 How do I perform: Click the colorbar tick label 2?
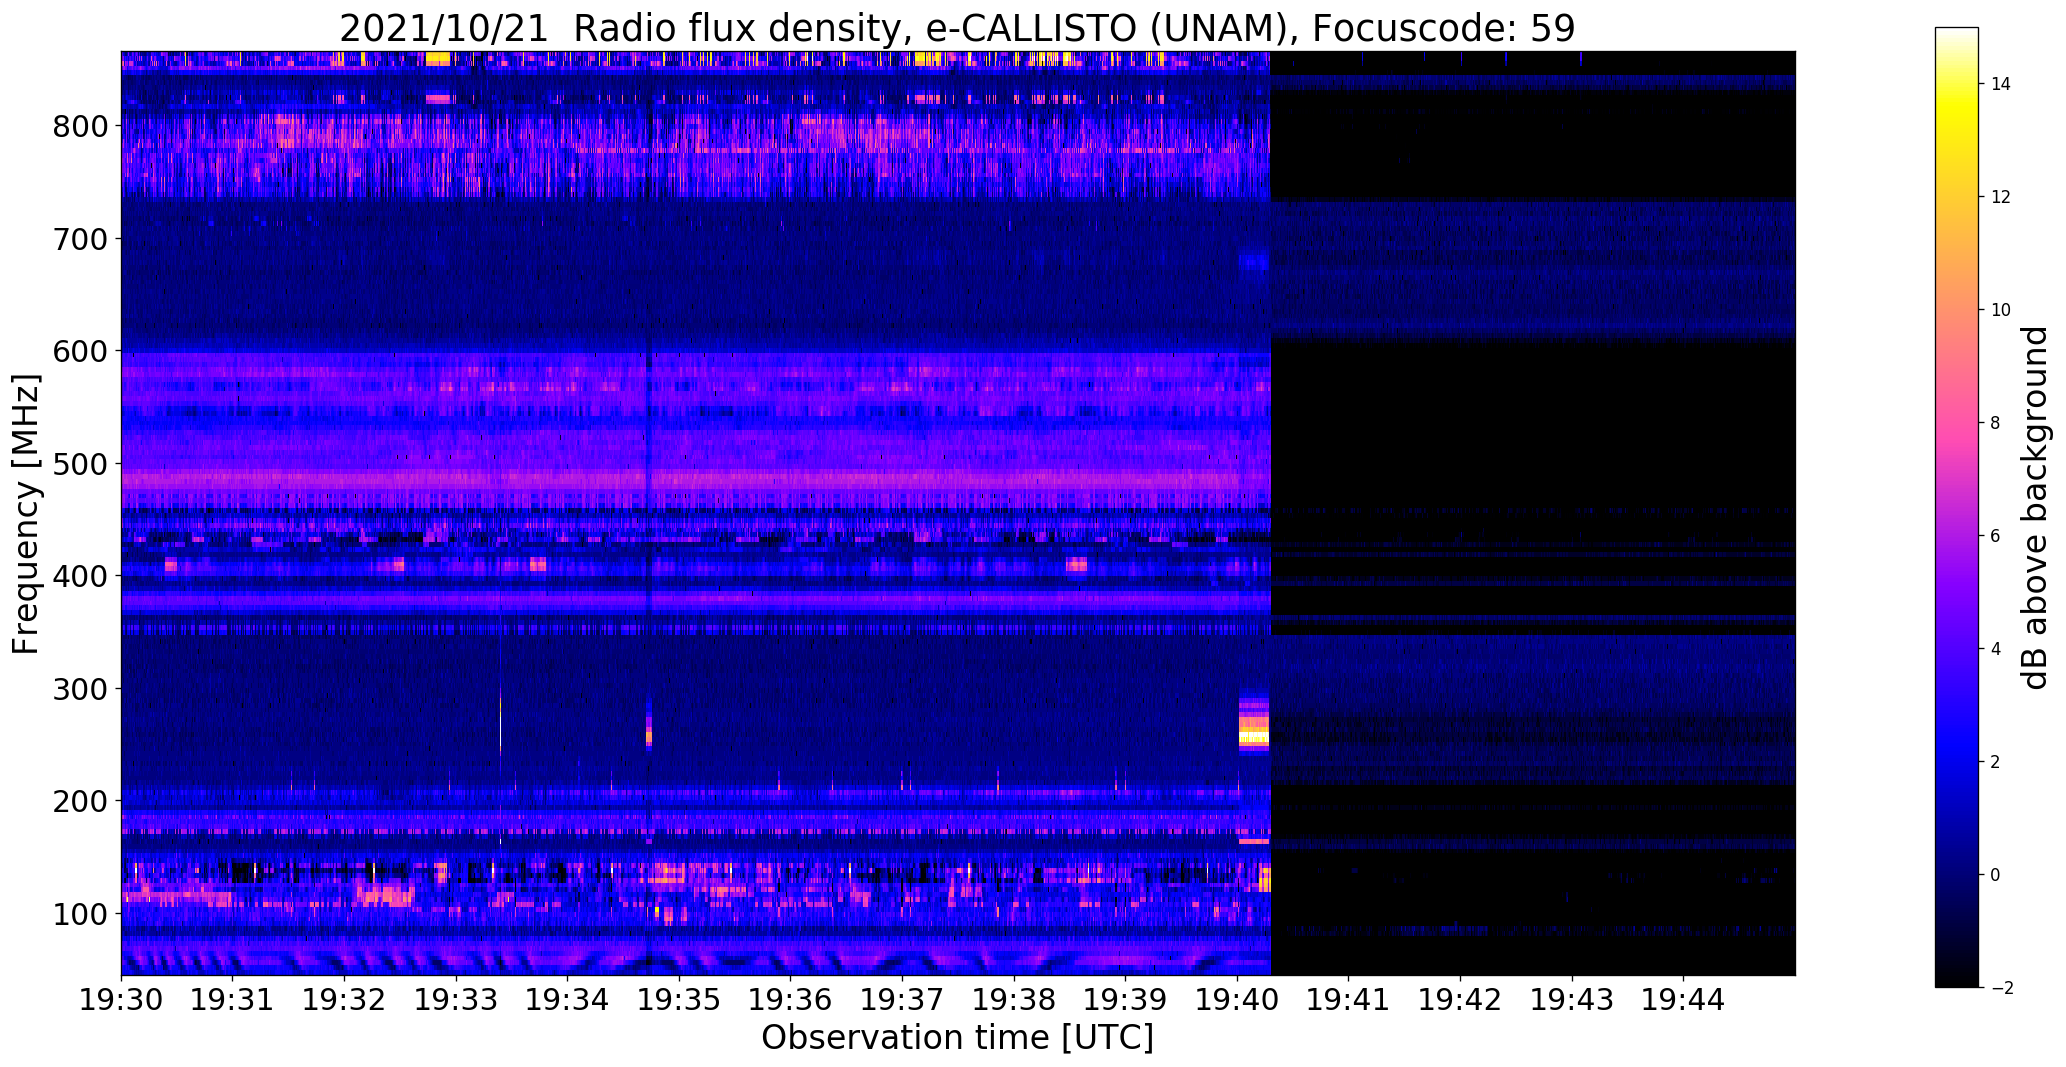point(1996,762)
